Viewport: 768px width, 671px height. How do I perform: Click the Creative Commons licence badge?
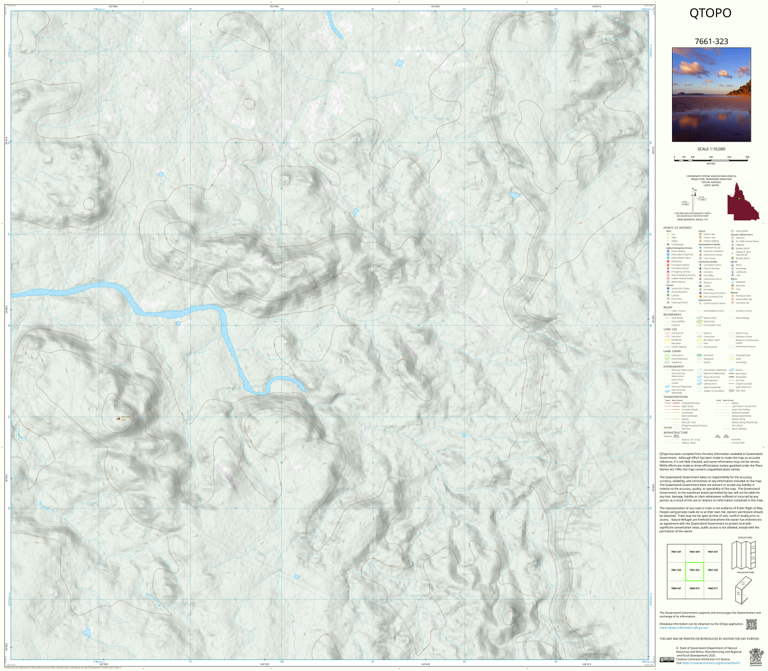pyautogui.click(x=668, y=660)
